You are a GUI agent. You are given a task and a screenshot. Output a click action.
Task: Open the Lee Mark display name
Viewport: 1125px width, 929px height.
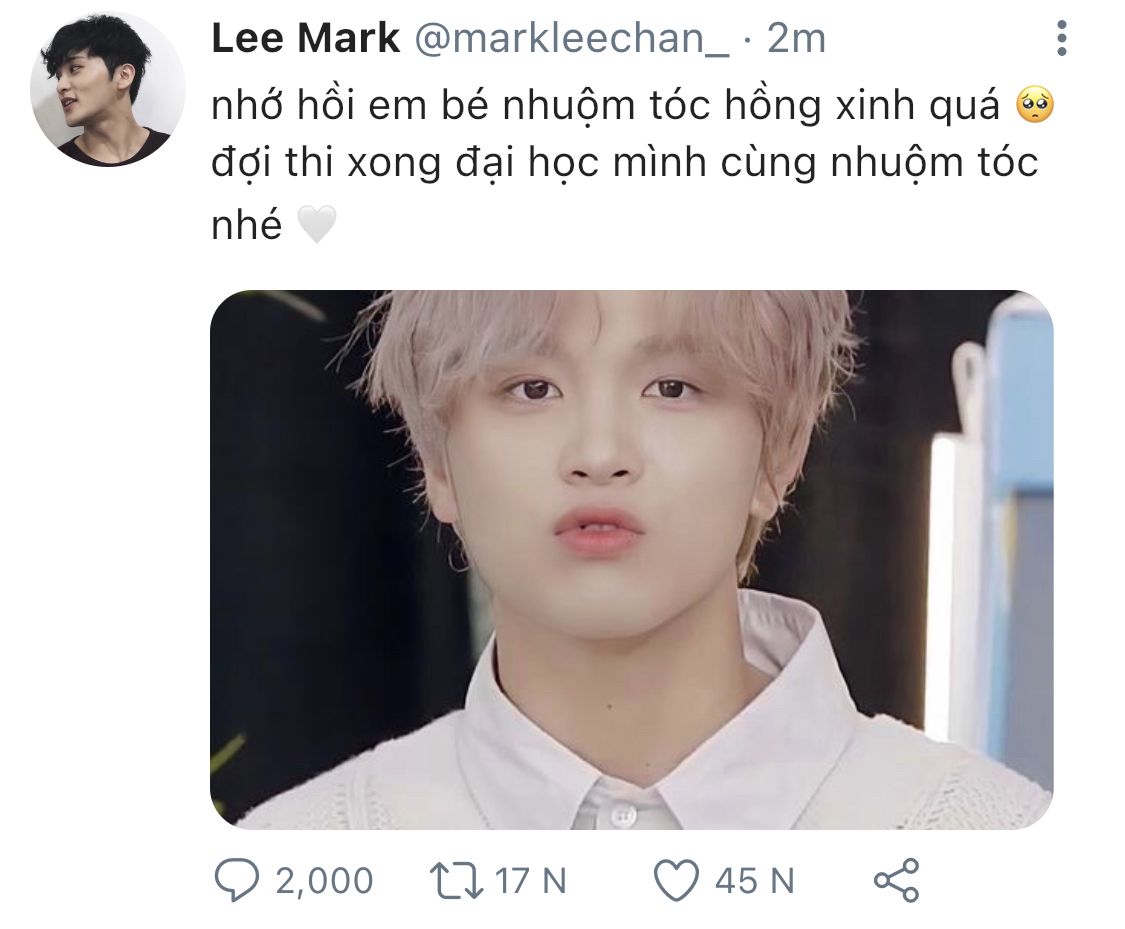tap(306, 37)
